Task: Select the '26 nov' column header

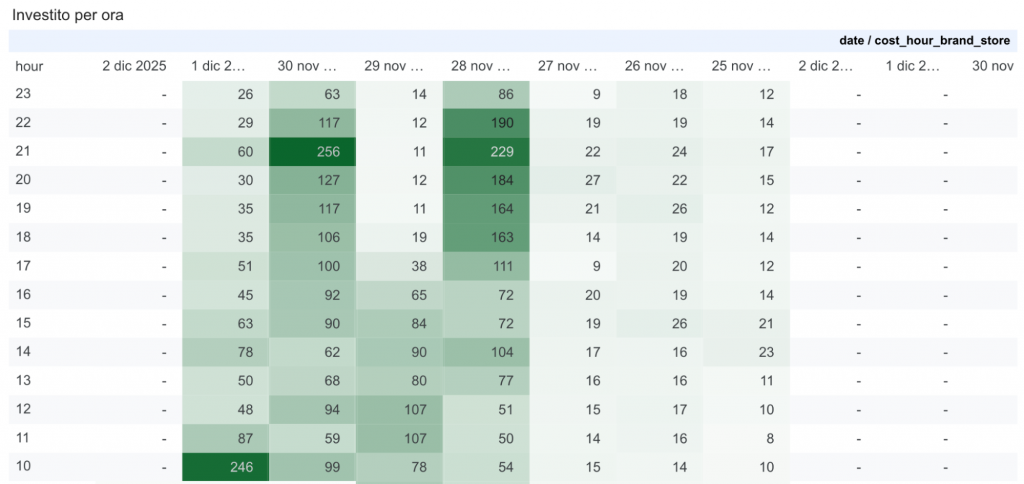Action: 654,66
